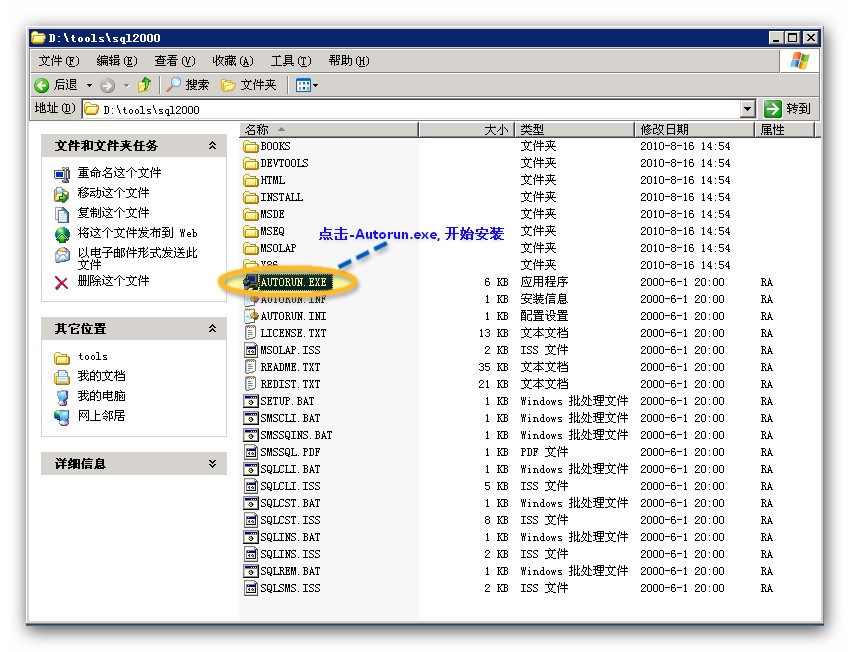Click the Up one level folder icon
Image resolution: width=850 pixels, height=652 pixels.
click(145, 85)
